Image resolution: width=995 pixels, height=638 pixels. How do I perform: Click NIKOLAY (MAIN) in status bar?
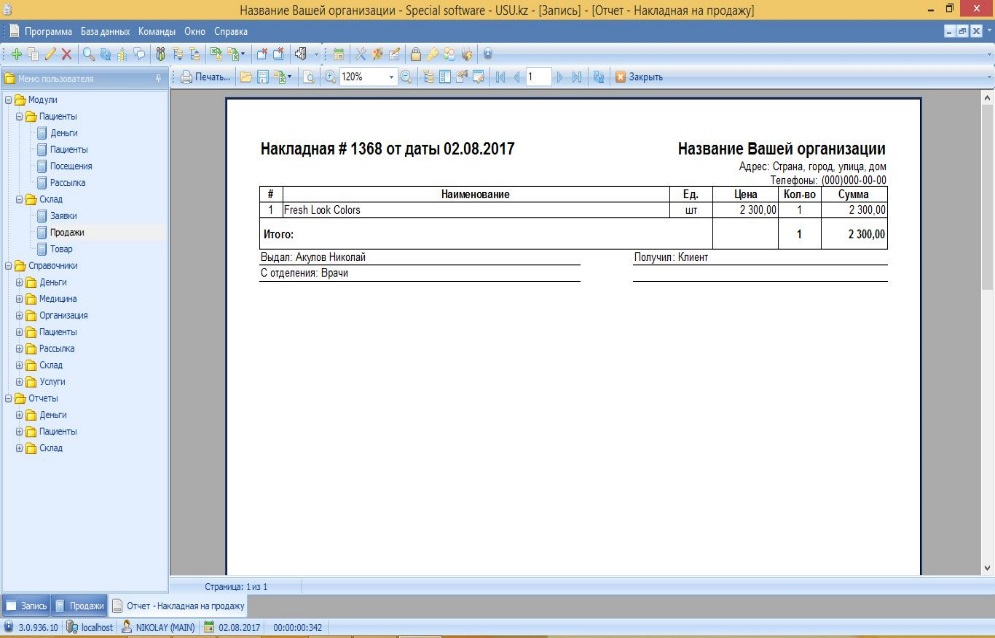click(x=159, y=627)
